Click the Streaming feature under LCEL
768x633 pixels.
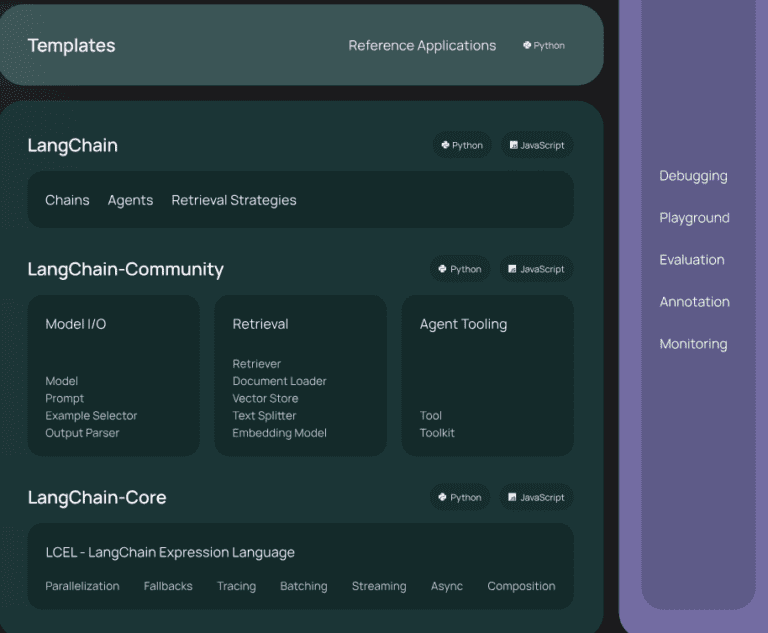tap(379, 586)
